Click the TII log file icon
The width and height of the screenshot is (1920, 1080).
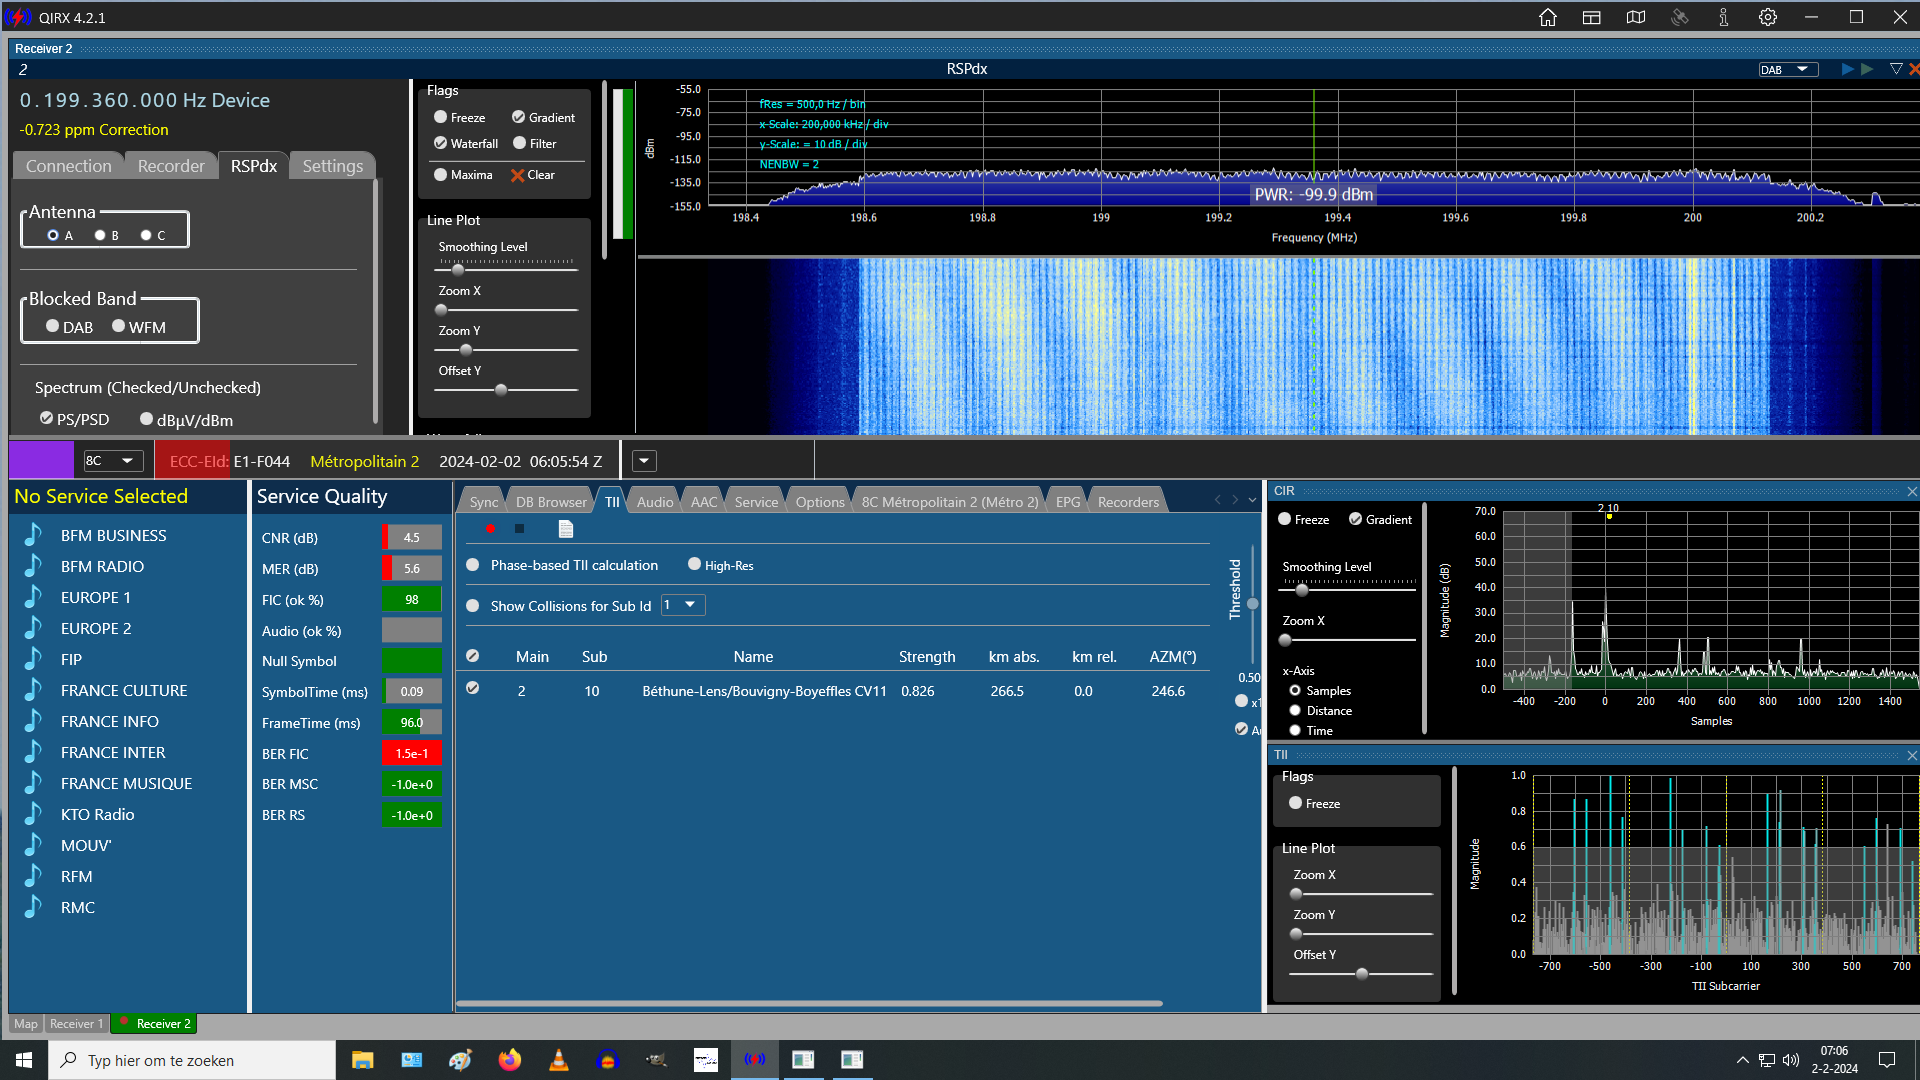click(566, 529)
